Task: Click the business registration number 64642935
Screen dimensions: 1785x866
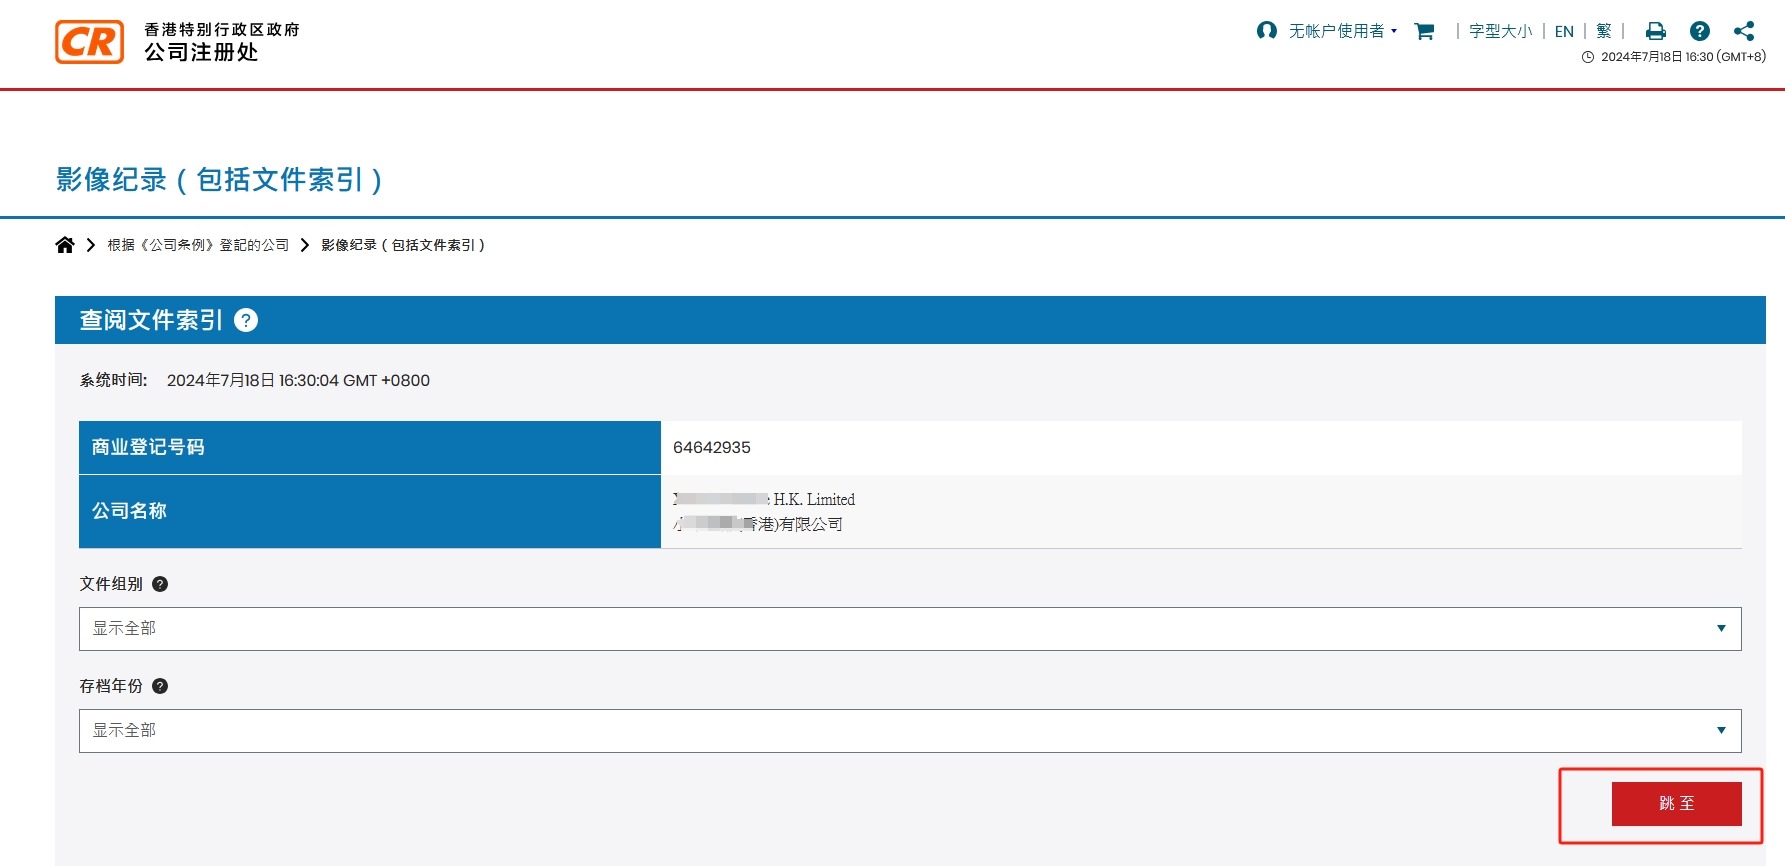Action: click(712, 448)
